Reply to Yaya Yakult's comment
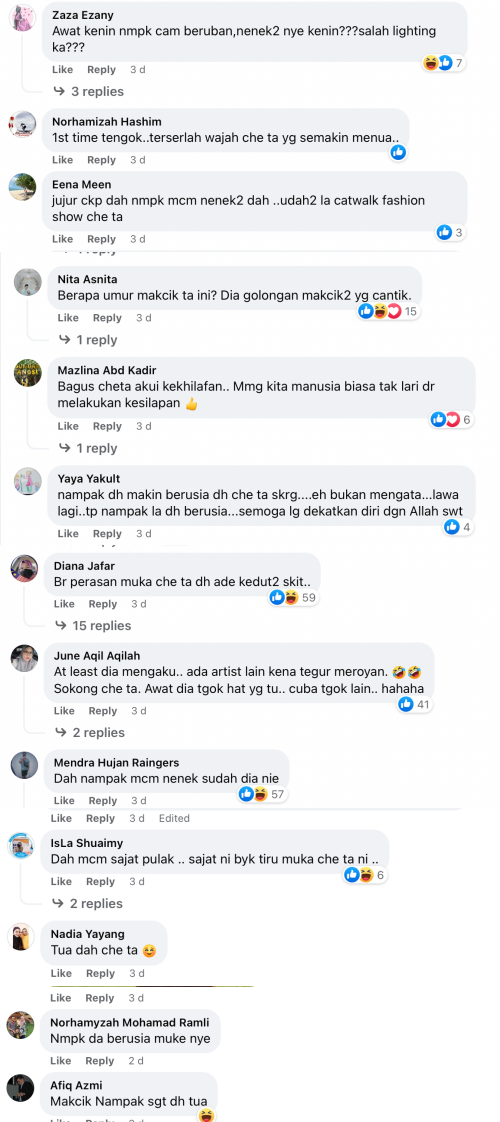 107,534
